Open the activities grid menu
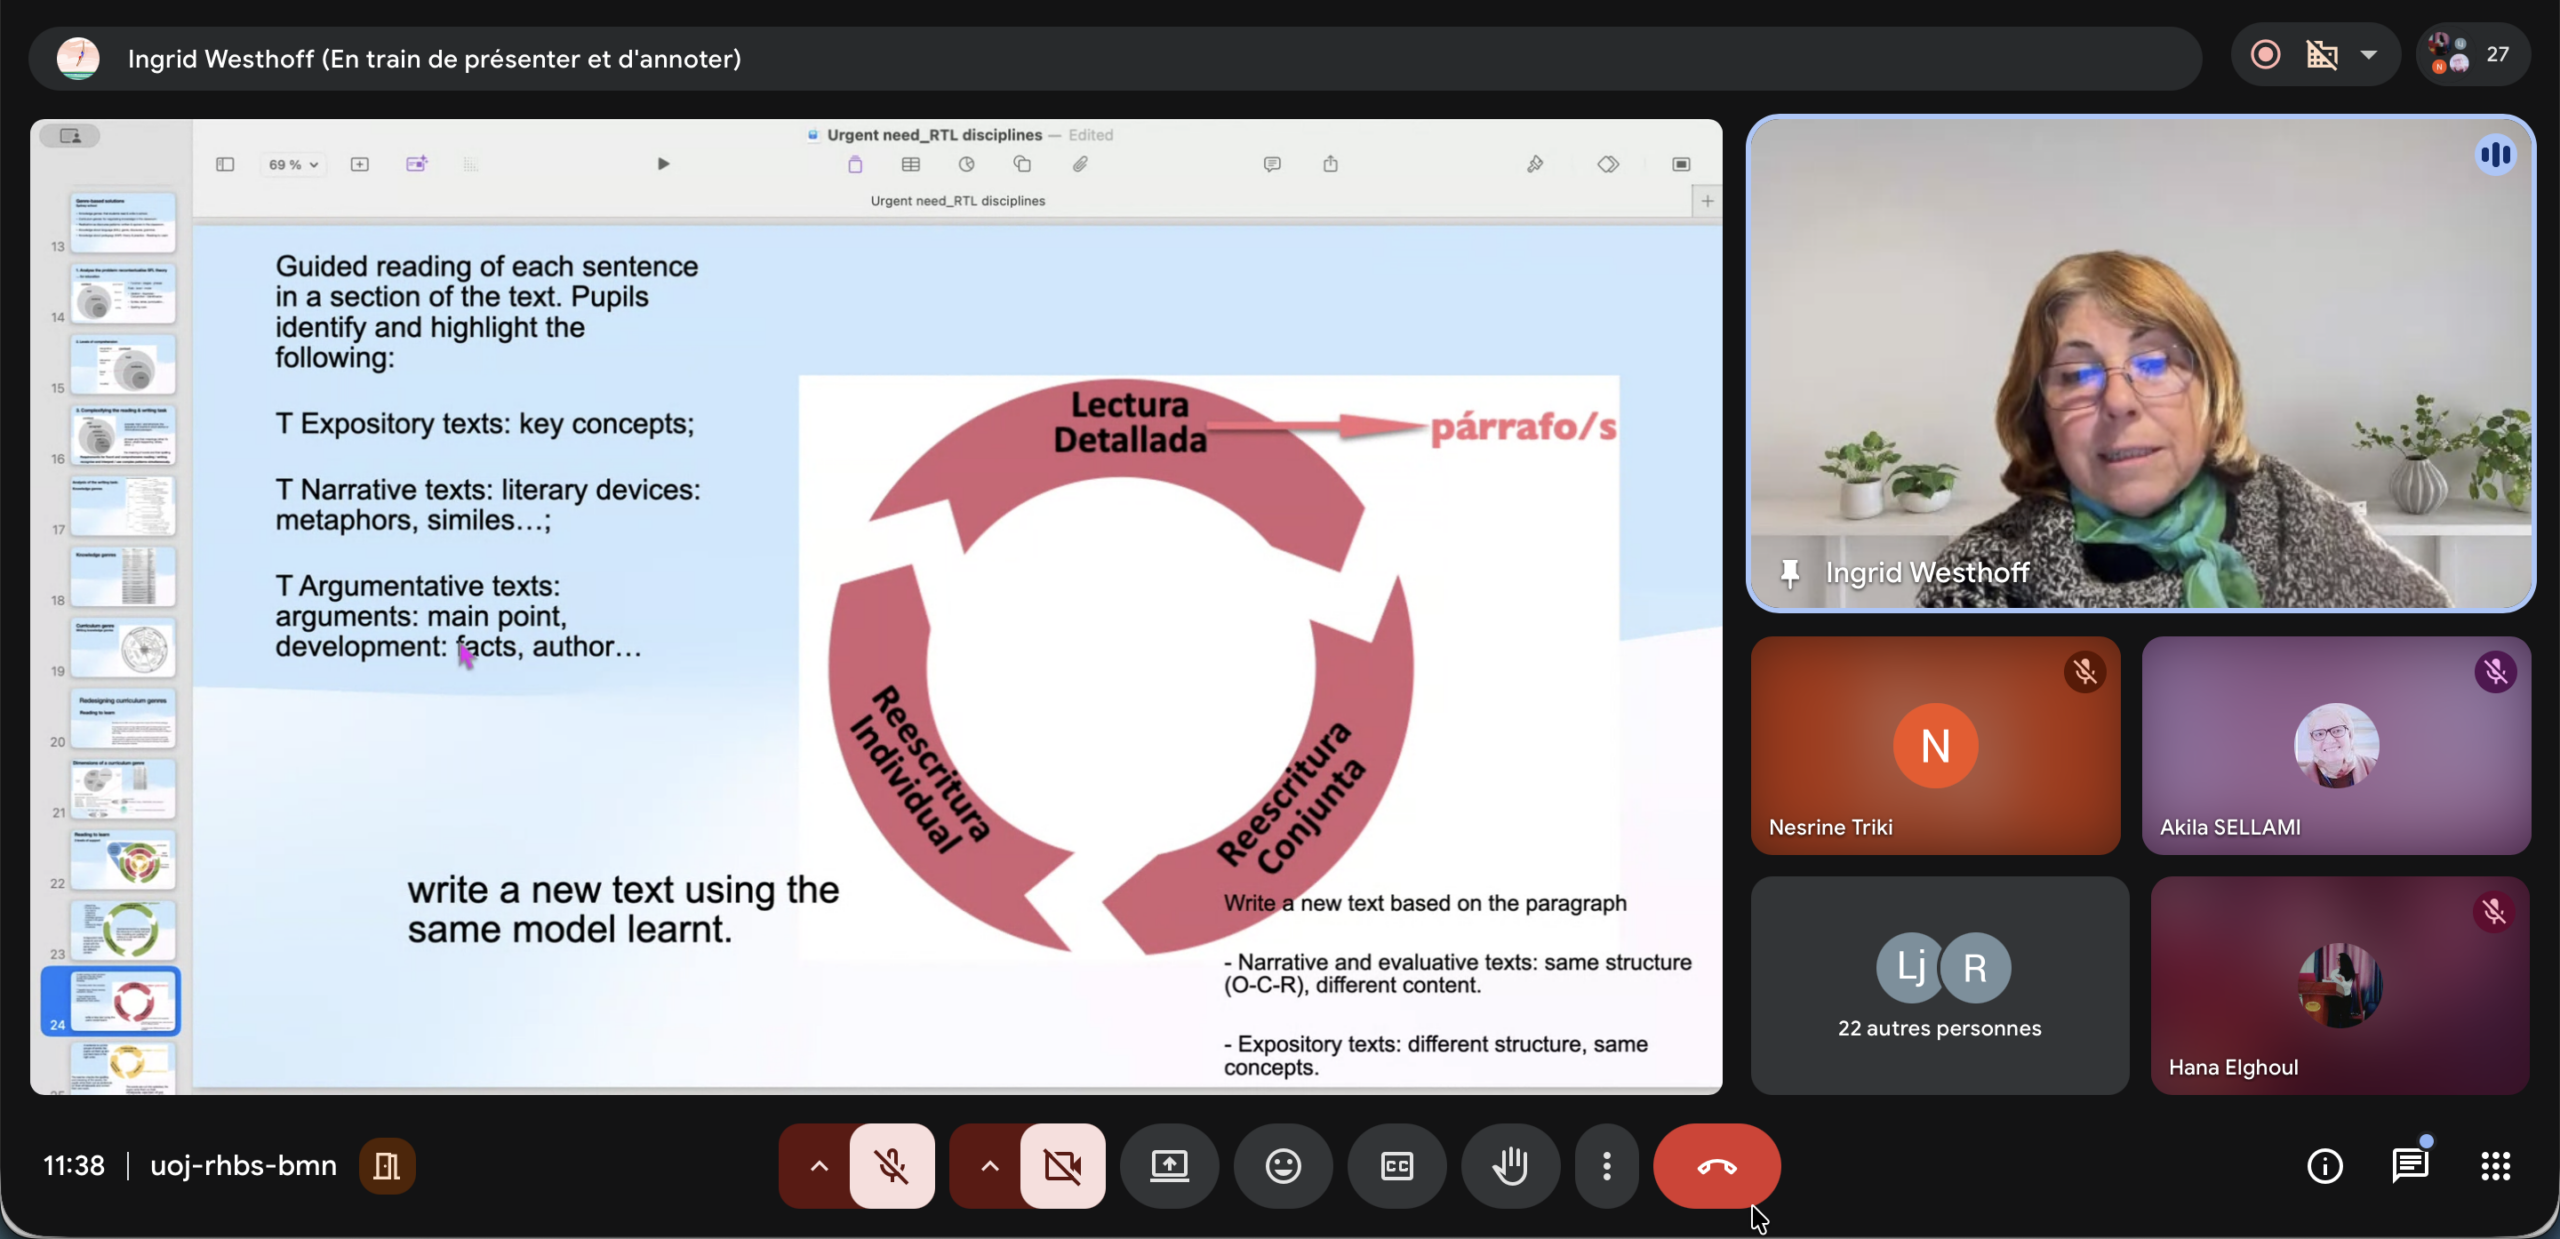This screenshot has width=2560, height=1239. click(x=2496, y=1166)
